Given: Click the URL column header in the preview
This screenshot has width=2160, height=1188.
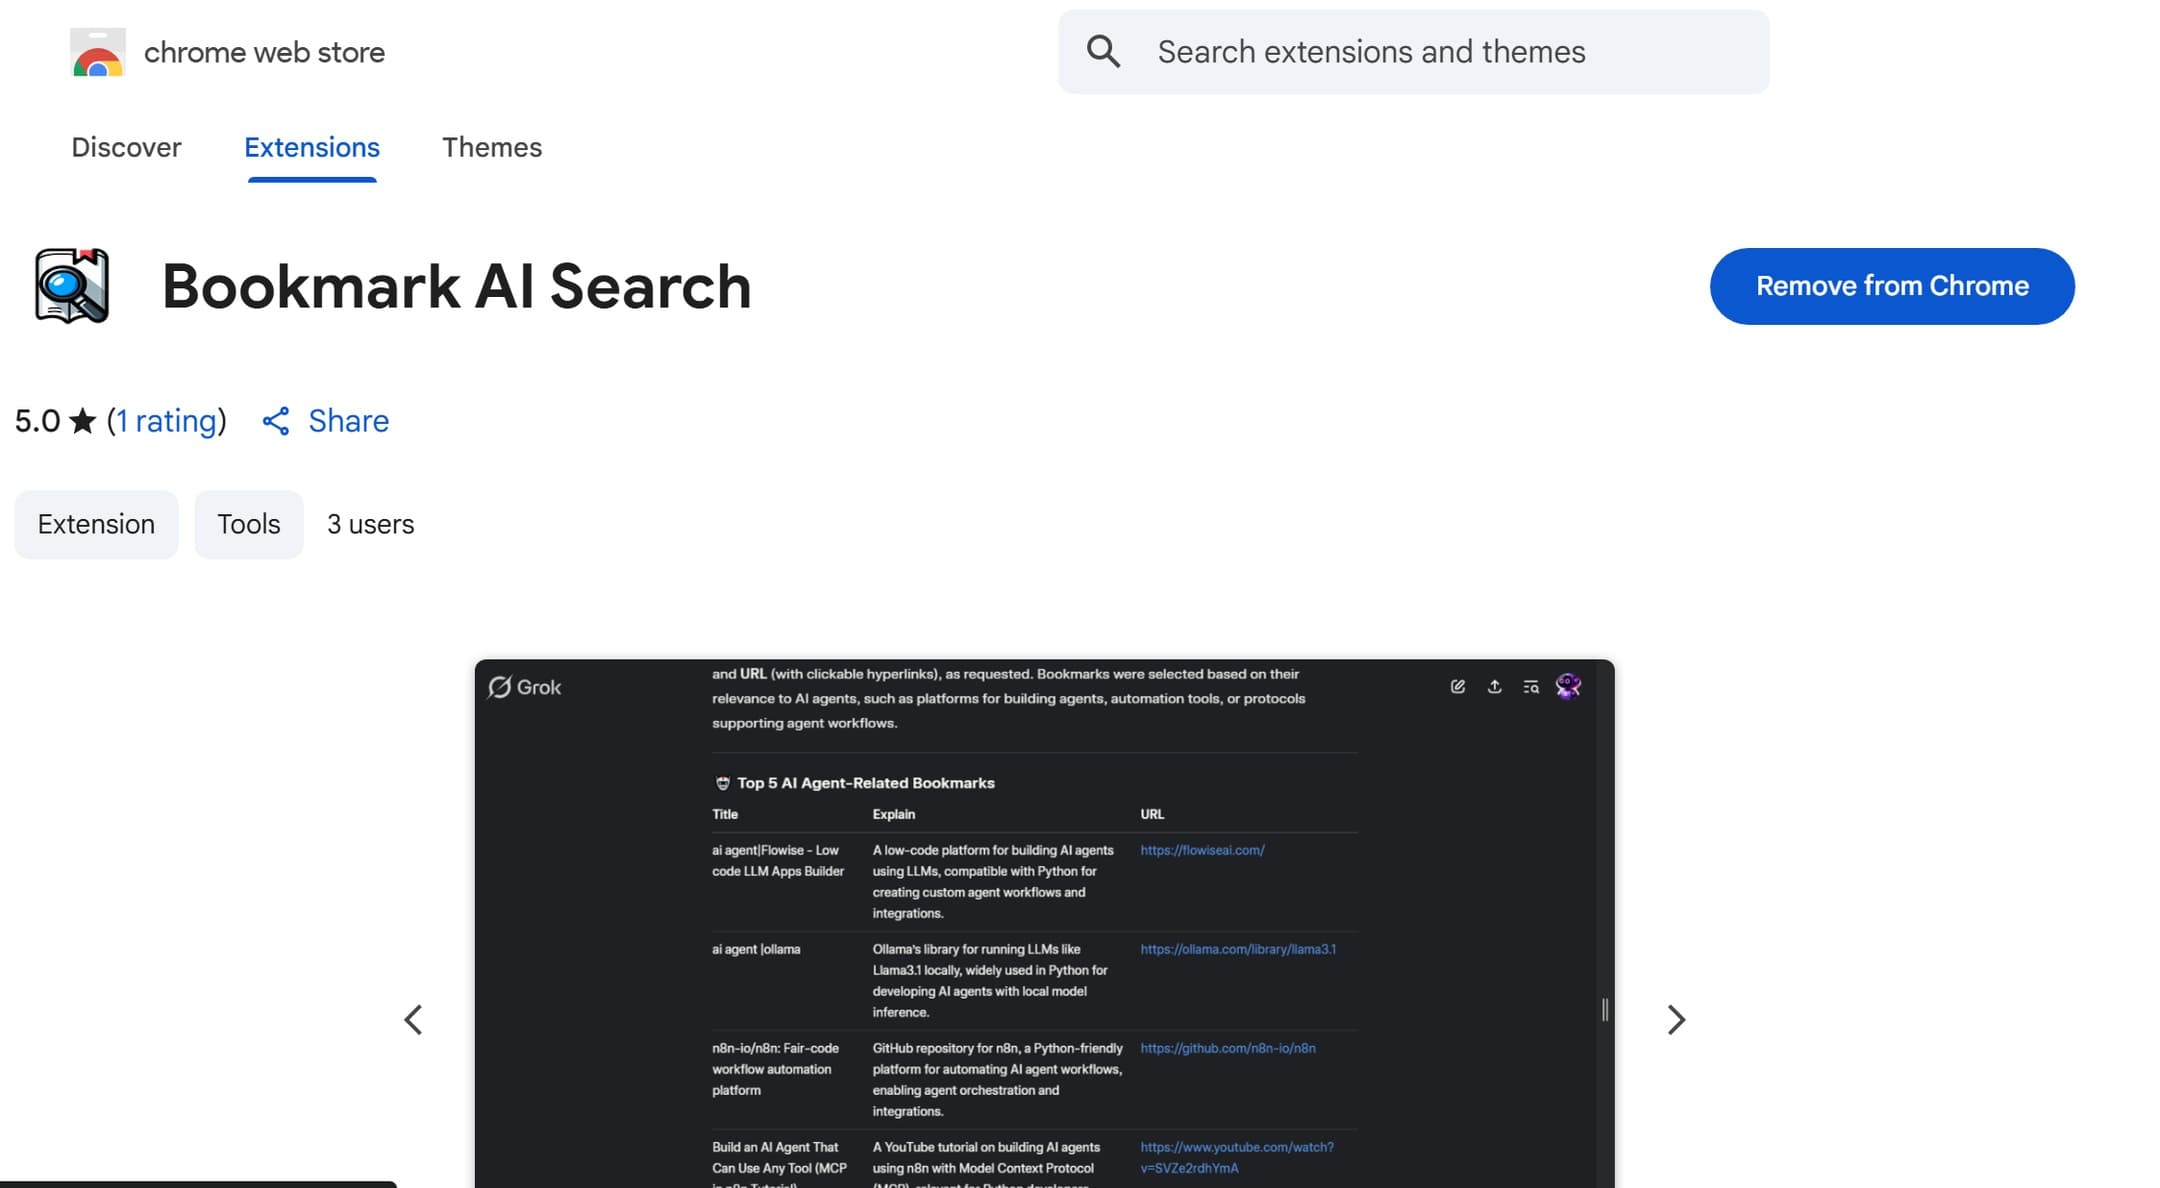Looking at the screenshot, I should point(1152,814).
